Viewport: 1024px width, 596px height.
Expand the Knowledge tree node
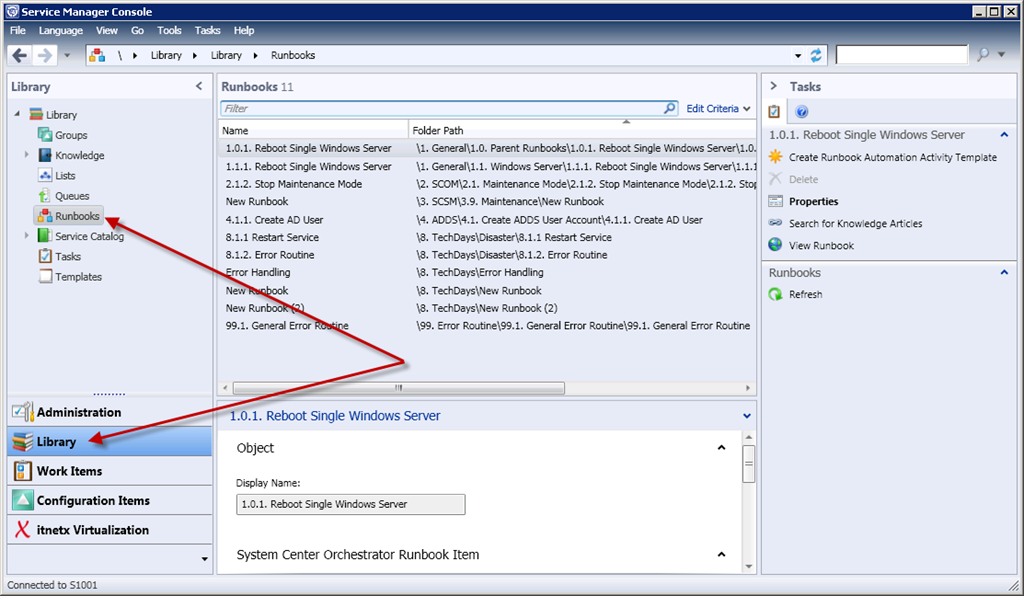tap(27, 155)
